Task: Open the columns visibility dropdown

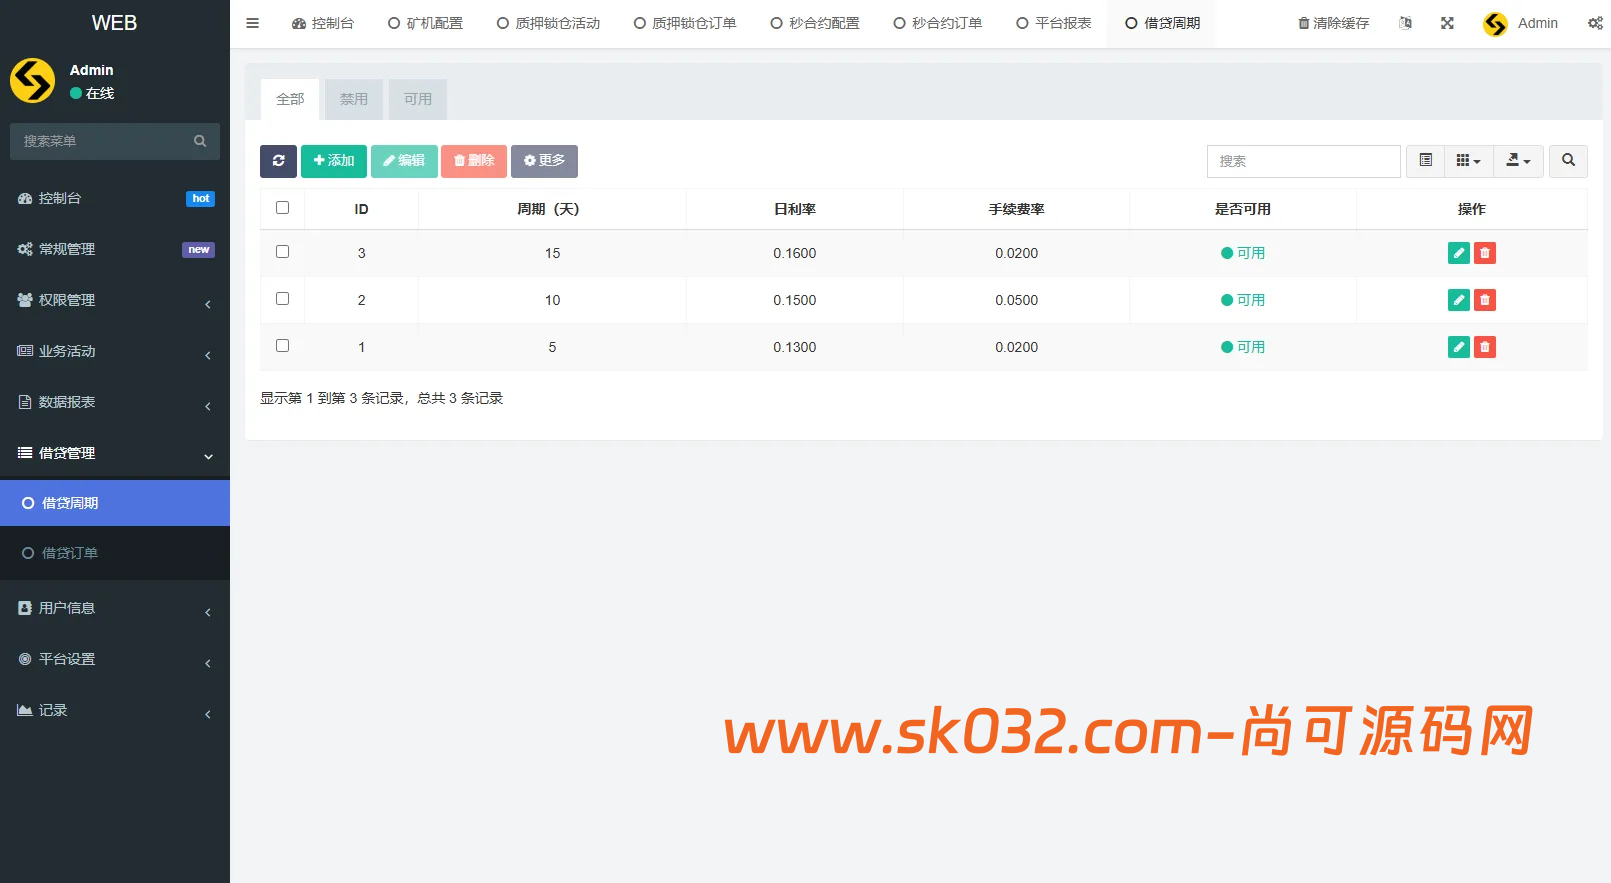Action: point(1469,161)
